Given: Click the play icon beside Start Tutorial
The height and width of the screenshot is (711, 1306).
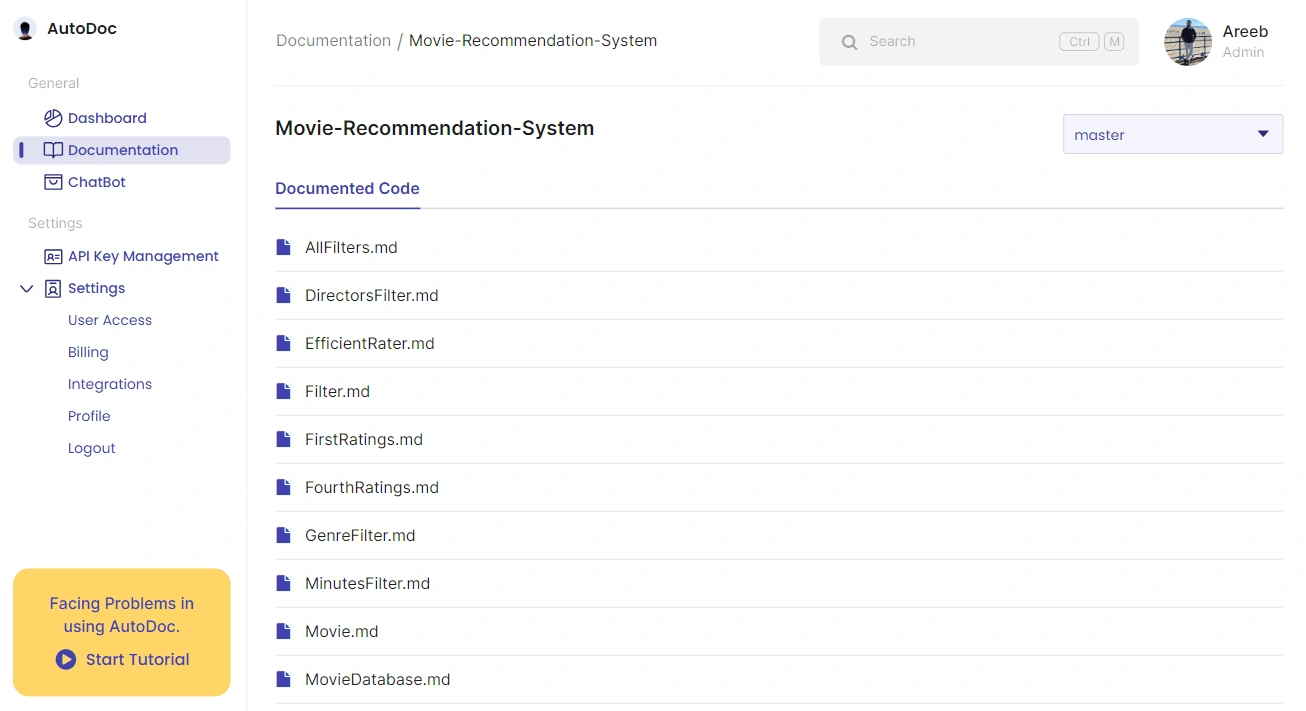Looking at the screenshot, I should click(66, 659).
